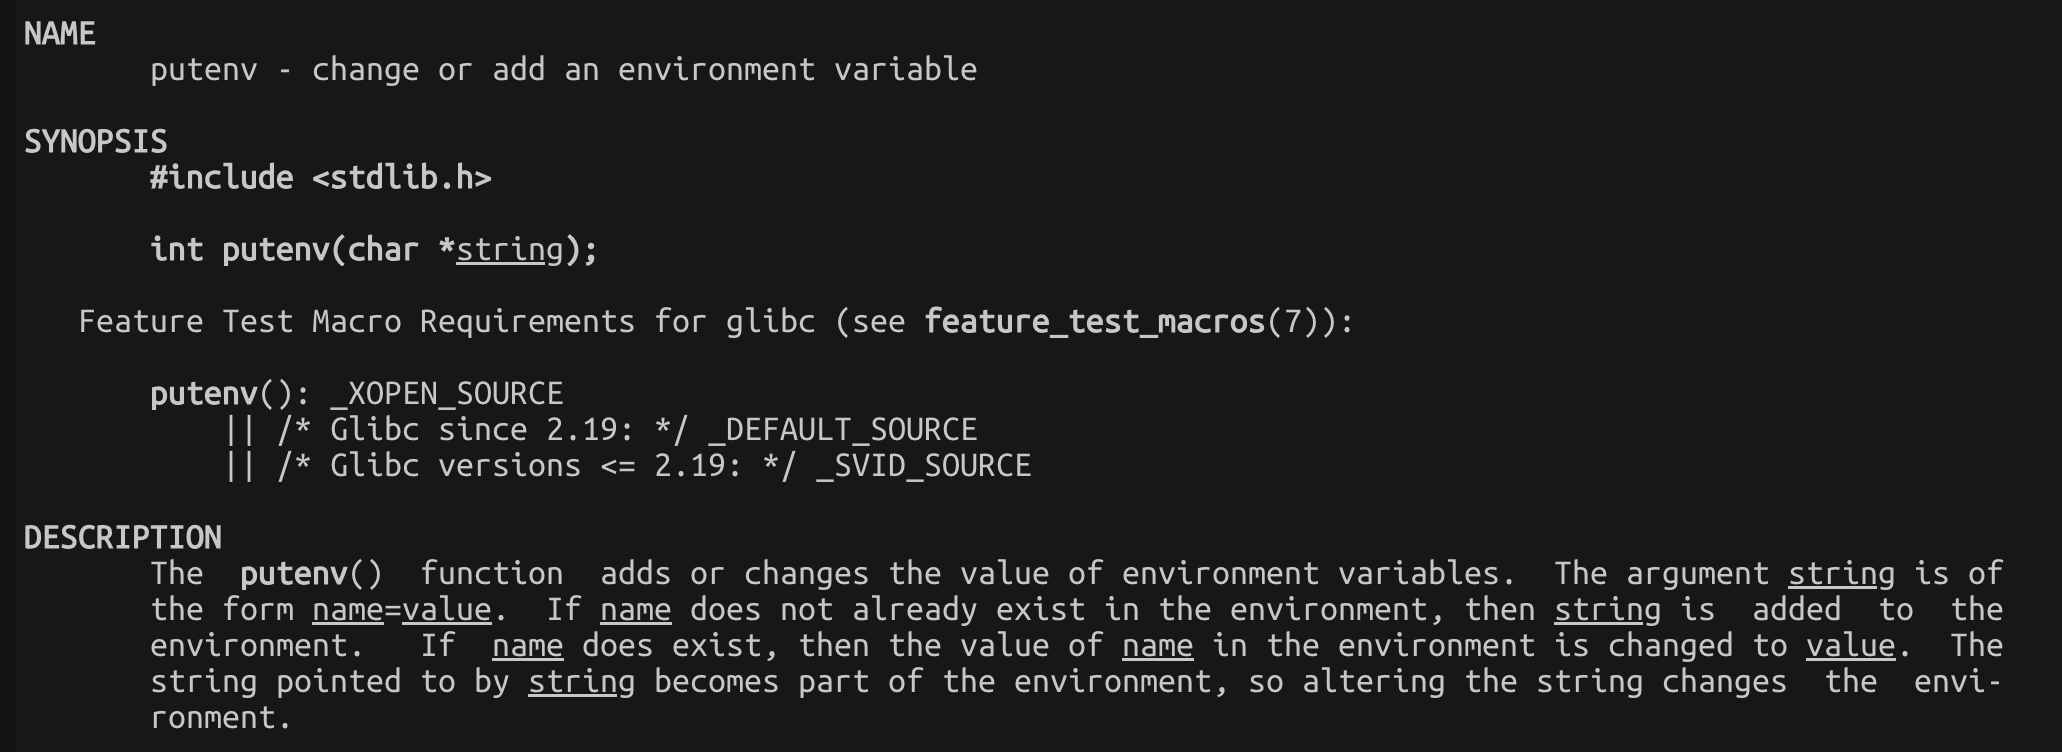Click the int putenv function prototype

[374, 250]
